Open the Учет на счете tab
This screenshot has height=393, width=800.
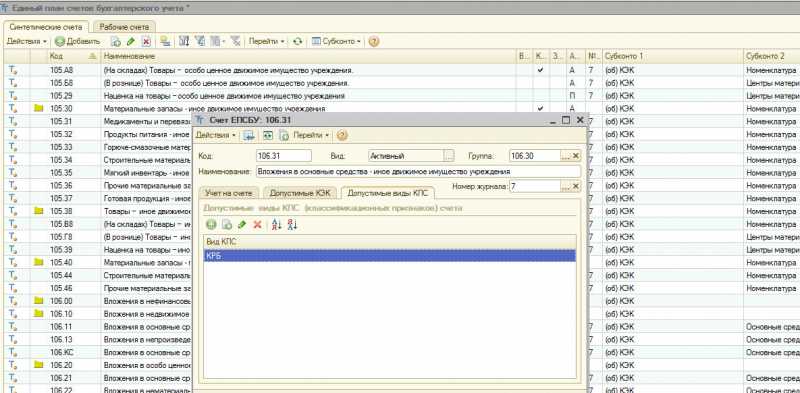coord(229,193)
